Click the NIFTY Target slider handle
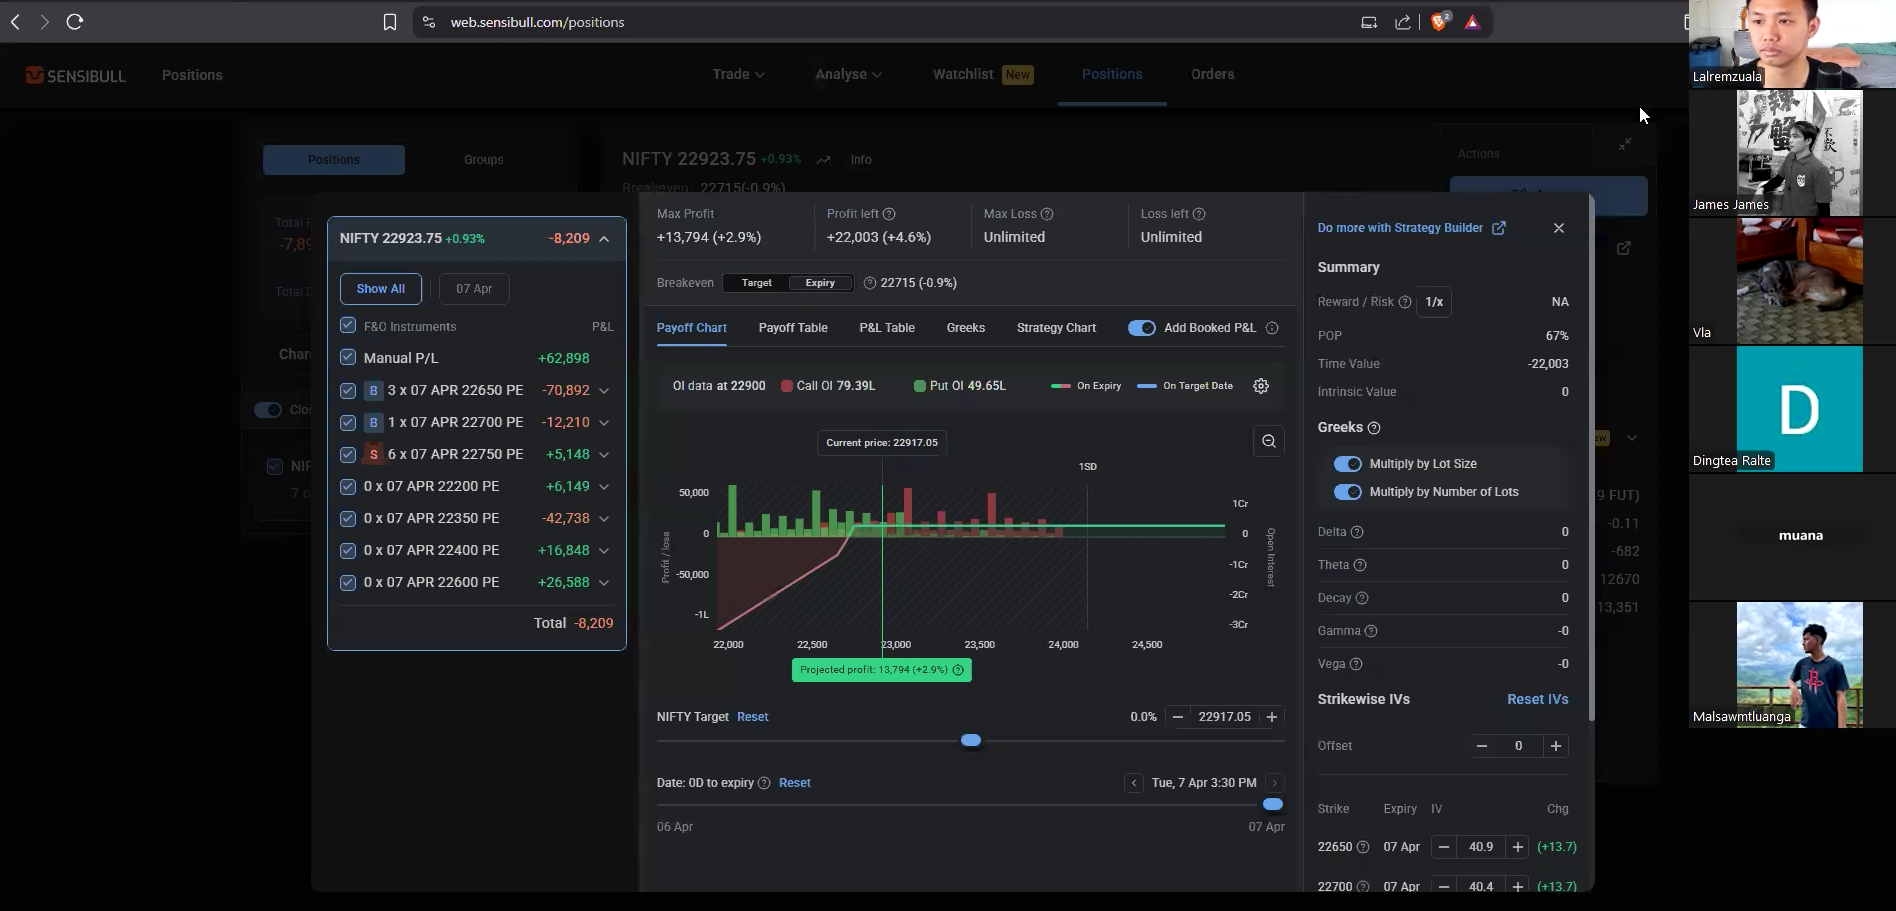 [x=971, y=740]
